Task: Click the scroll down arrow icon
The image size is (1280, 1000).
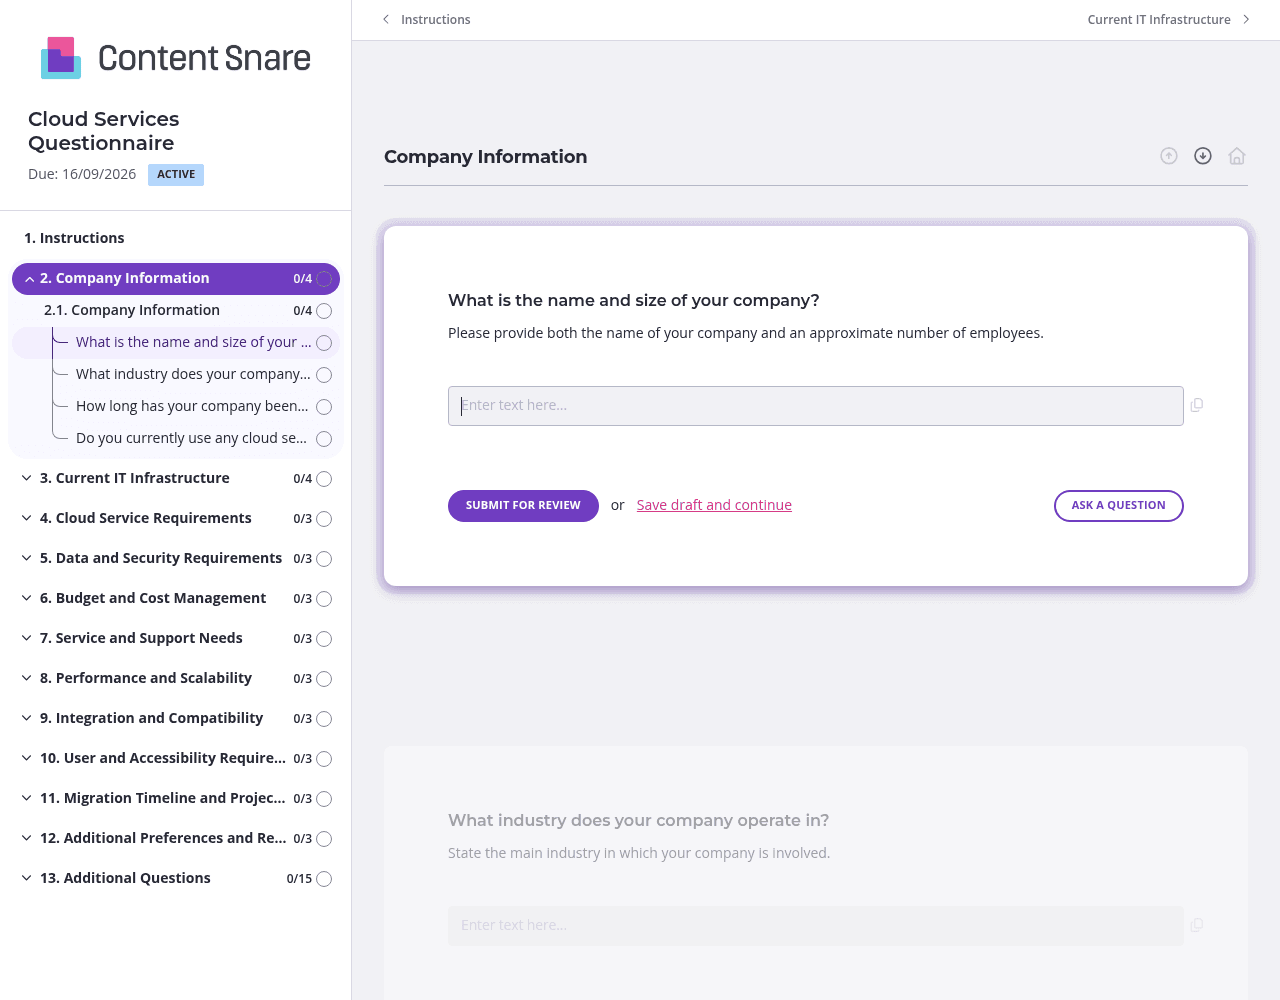Action: coord(1203,156)
